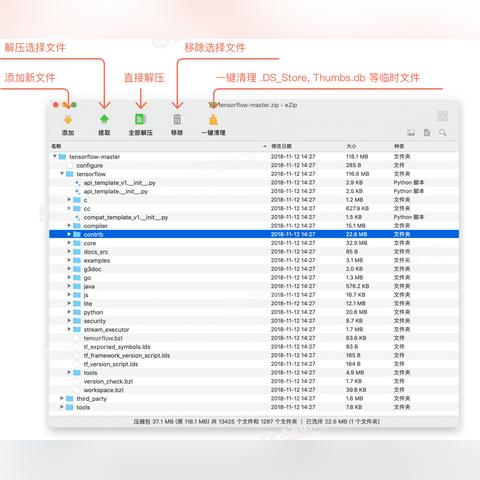Expand the core folder

pyautogui.click(x=69, y=243)
